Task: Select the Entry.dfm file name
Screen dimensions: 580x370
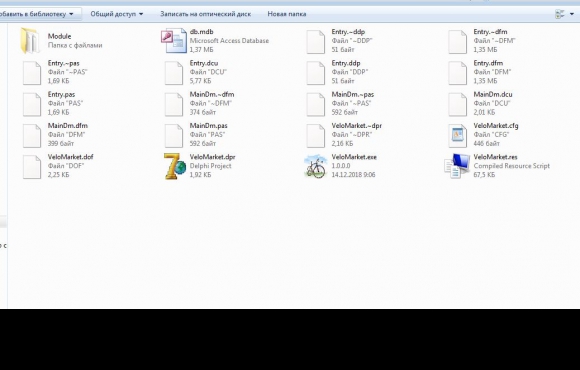Action: click(488, 63)
